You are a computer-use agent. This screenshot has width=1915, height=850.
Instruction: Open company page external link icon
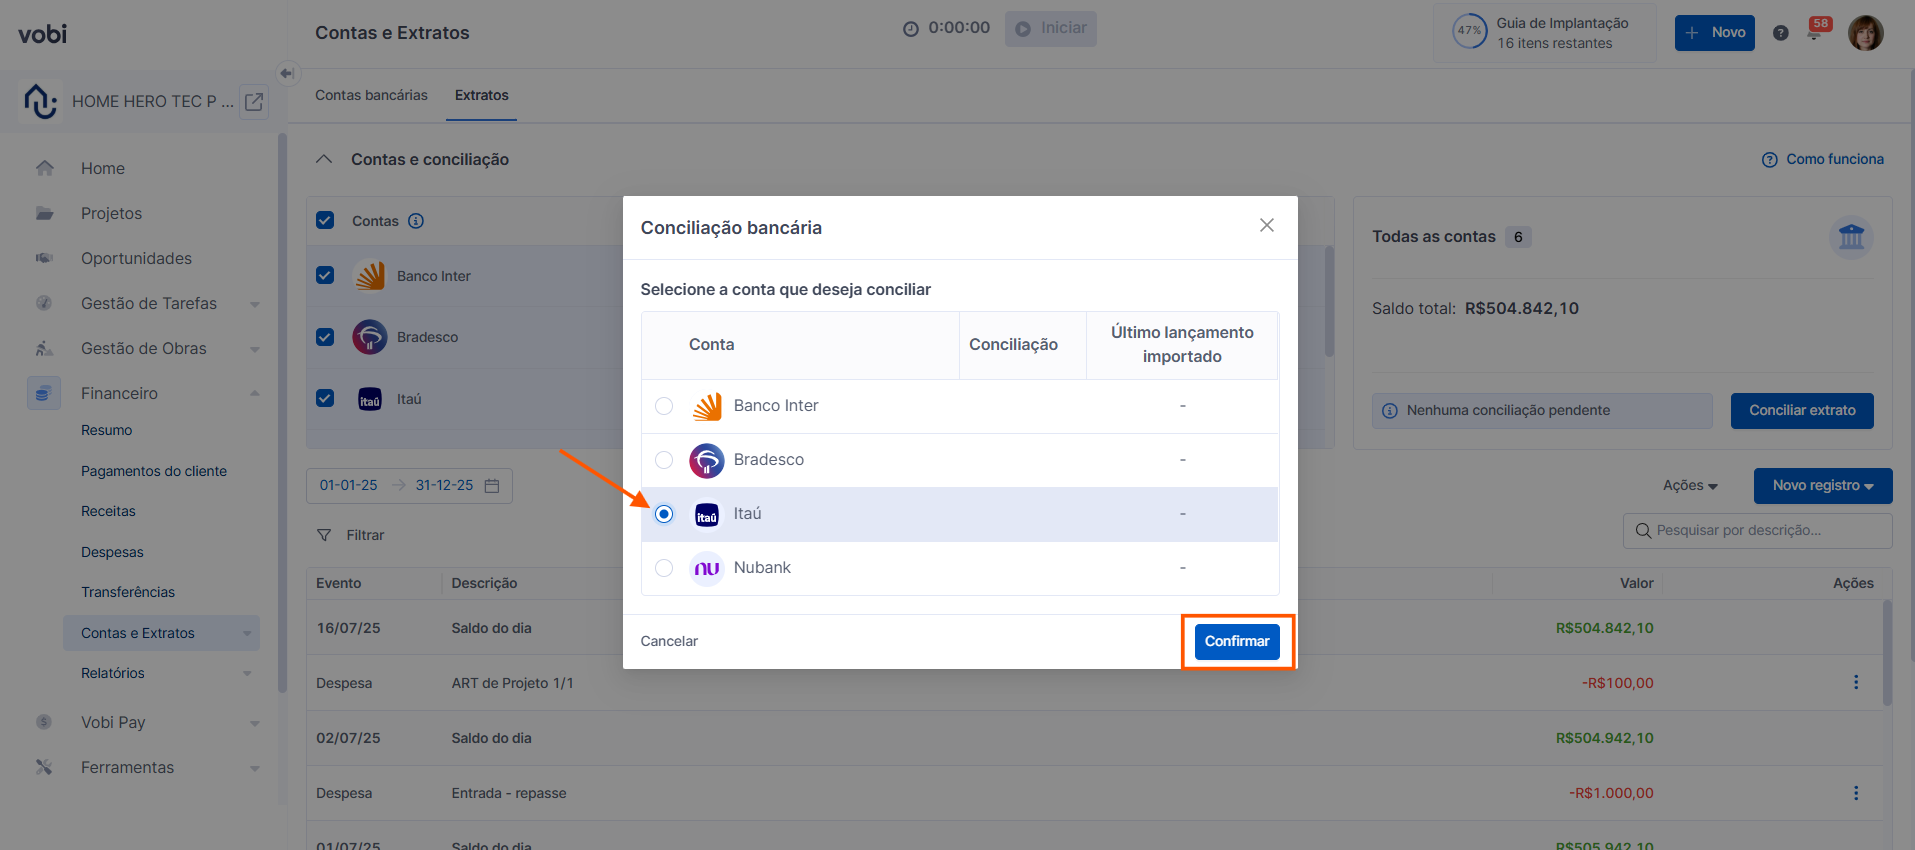(255, 101)
